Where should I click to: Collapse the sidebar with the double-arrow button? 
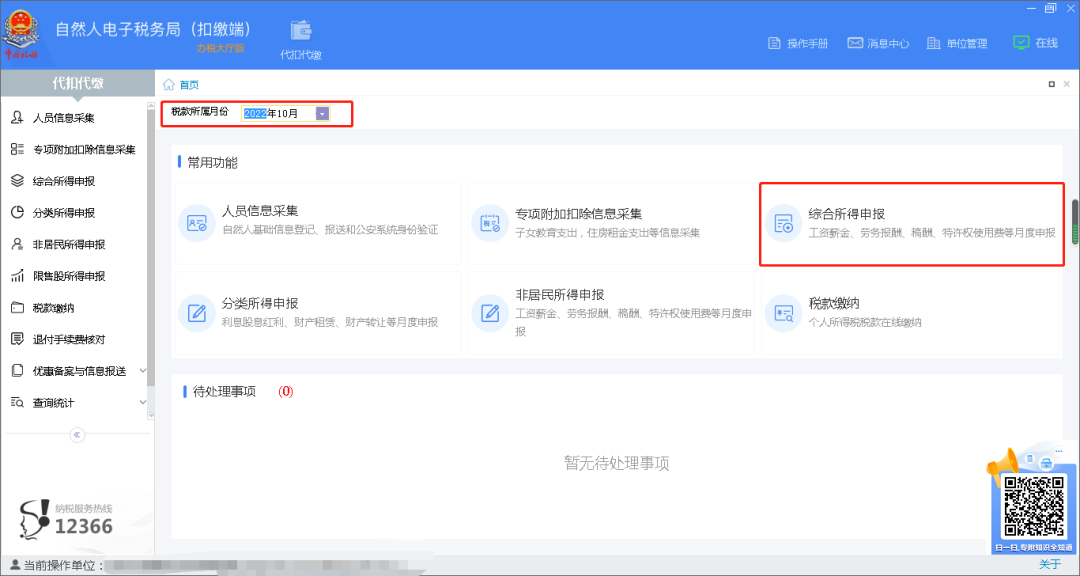(x=77, y=434)
